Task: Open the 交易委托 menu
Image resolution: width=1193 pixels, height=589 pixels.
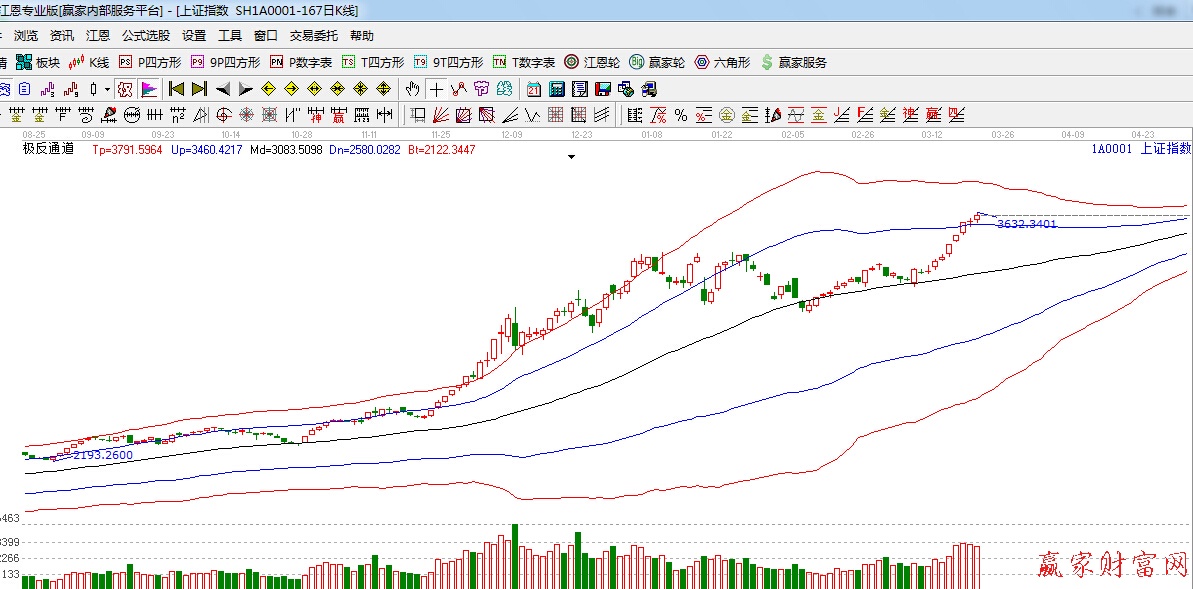Action: point(314,35)
